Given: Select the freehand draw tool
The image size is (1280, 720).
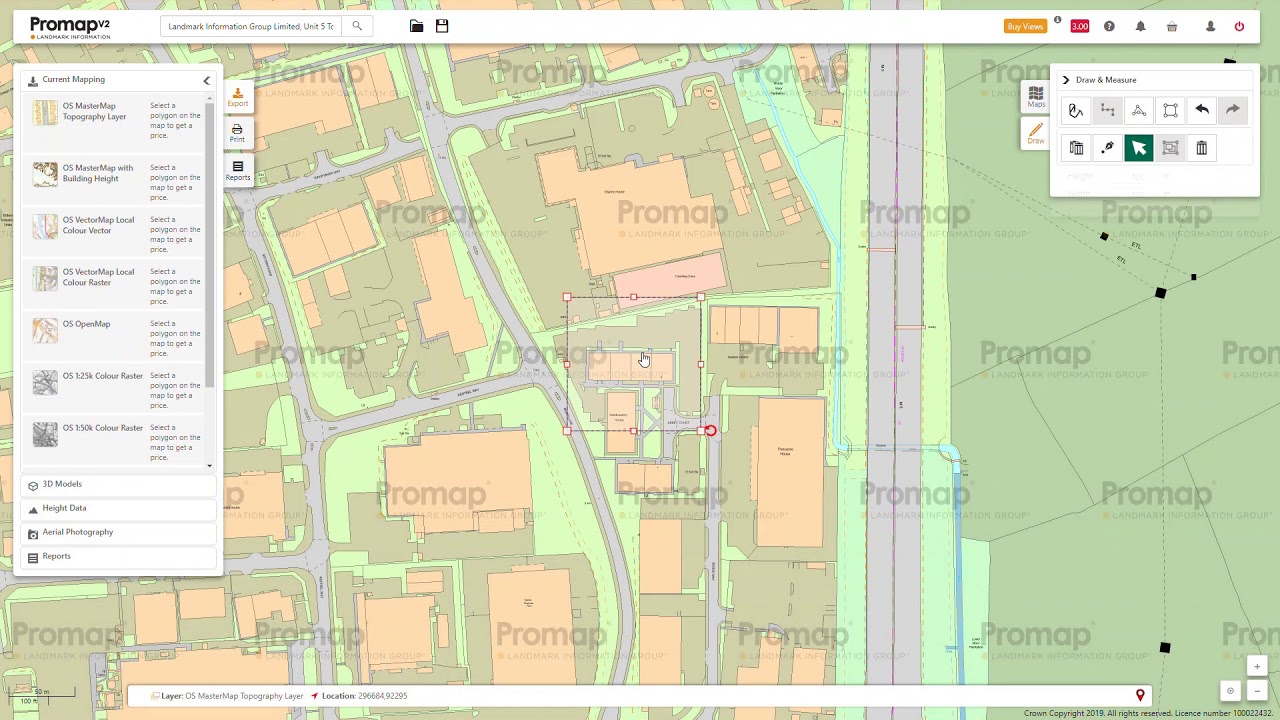Looking at the screenshot, I should coord(1076,111).
